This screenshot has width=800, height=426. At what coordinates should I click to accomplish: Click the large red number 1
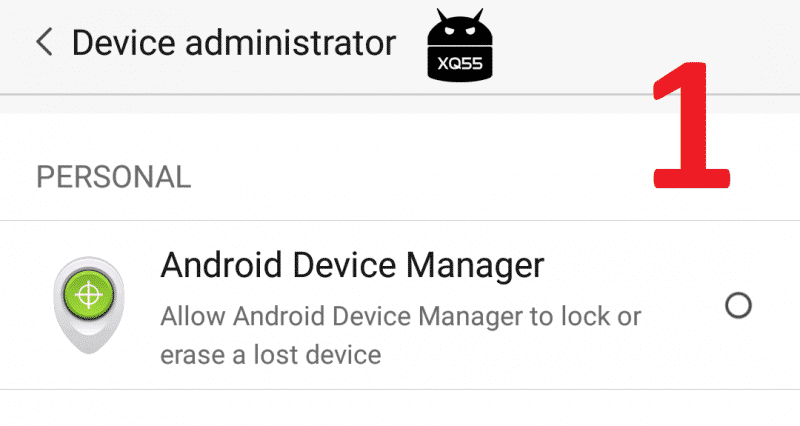point(690,125)
